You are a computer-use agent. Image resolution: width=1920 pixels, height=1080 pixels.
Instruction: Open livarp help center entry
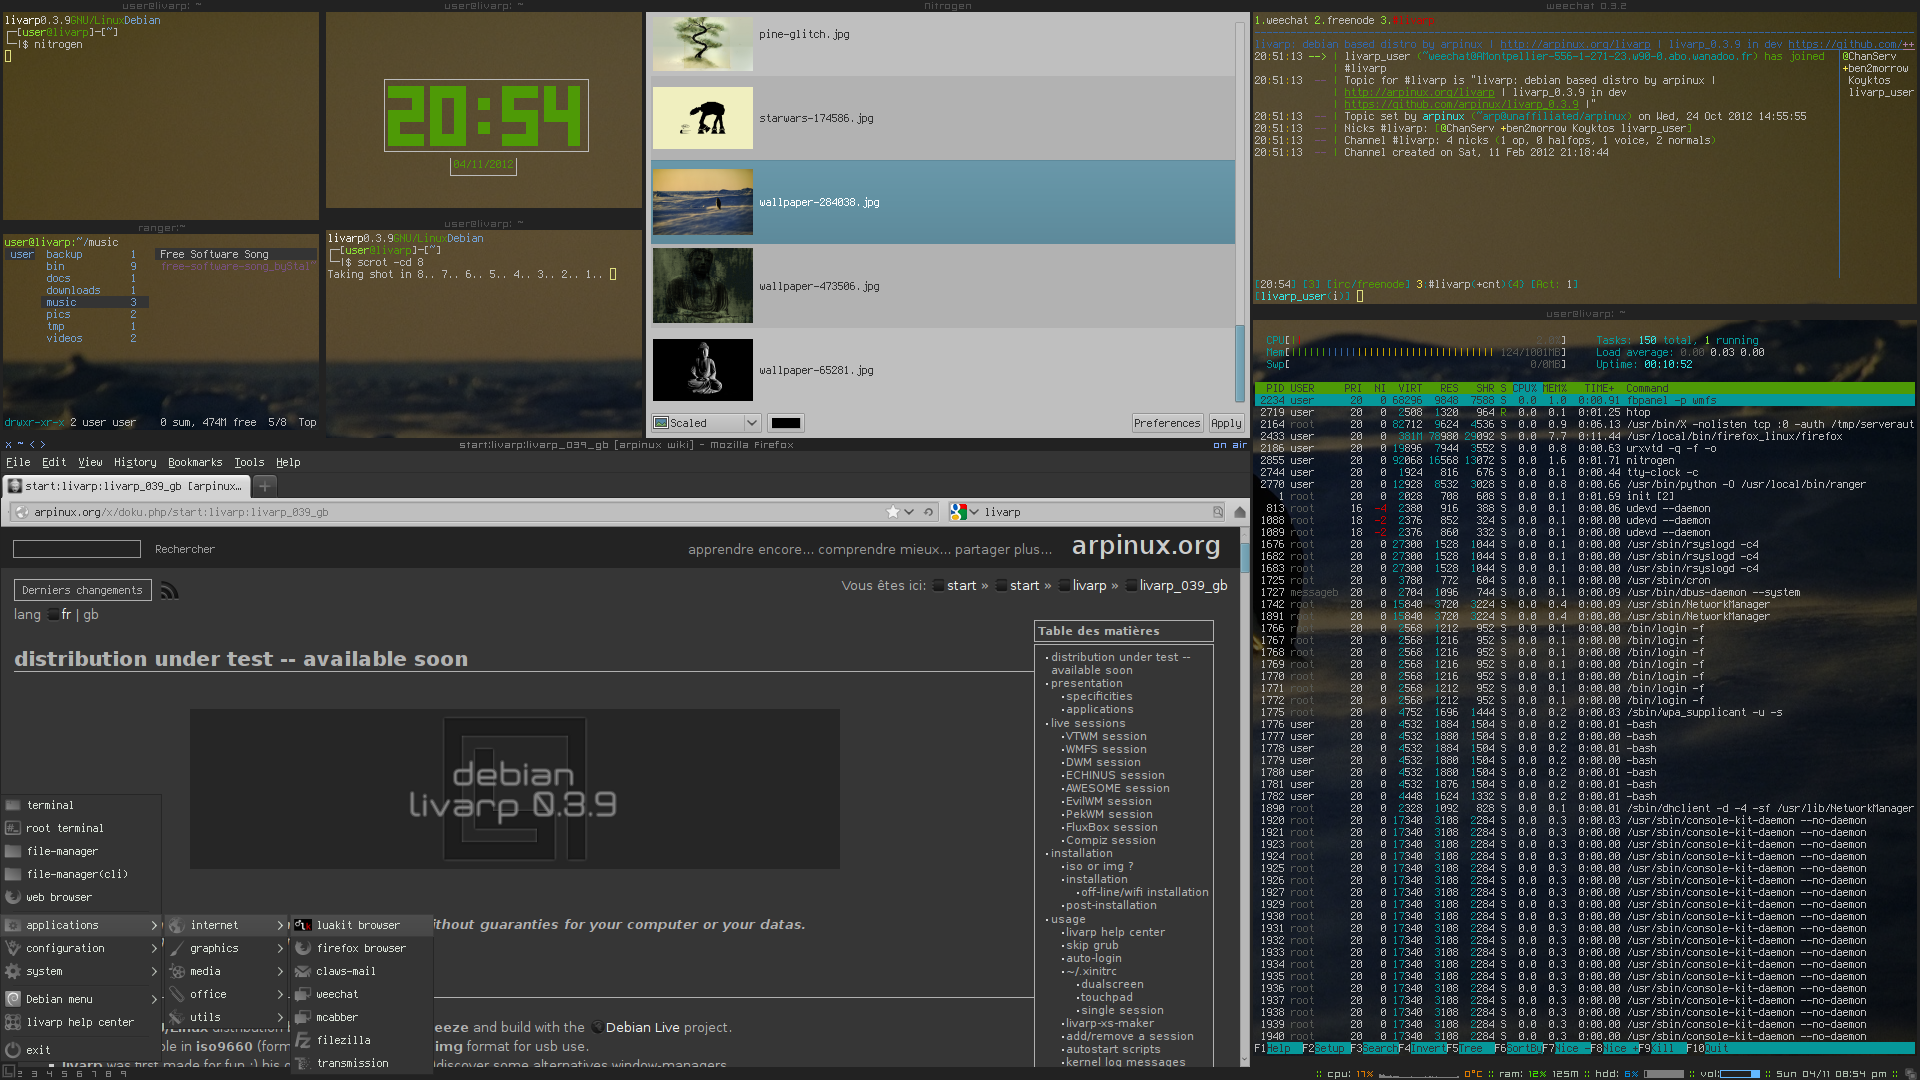coord(80,1022)
